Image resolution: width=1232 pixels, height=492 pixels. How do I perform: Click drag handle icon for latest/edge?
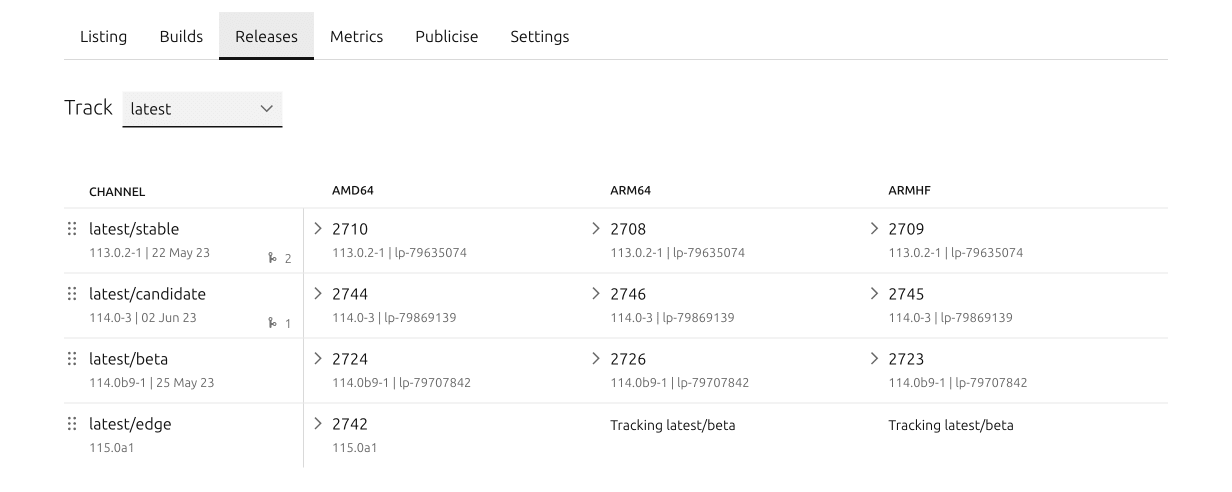pyautogui.click(x=72, y=424)
